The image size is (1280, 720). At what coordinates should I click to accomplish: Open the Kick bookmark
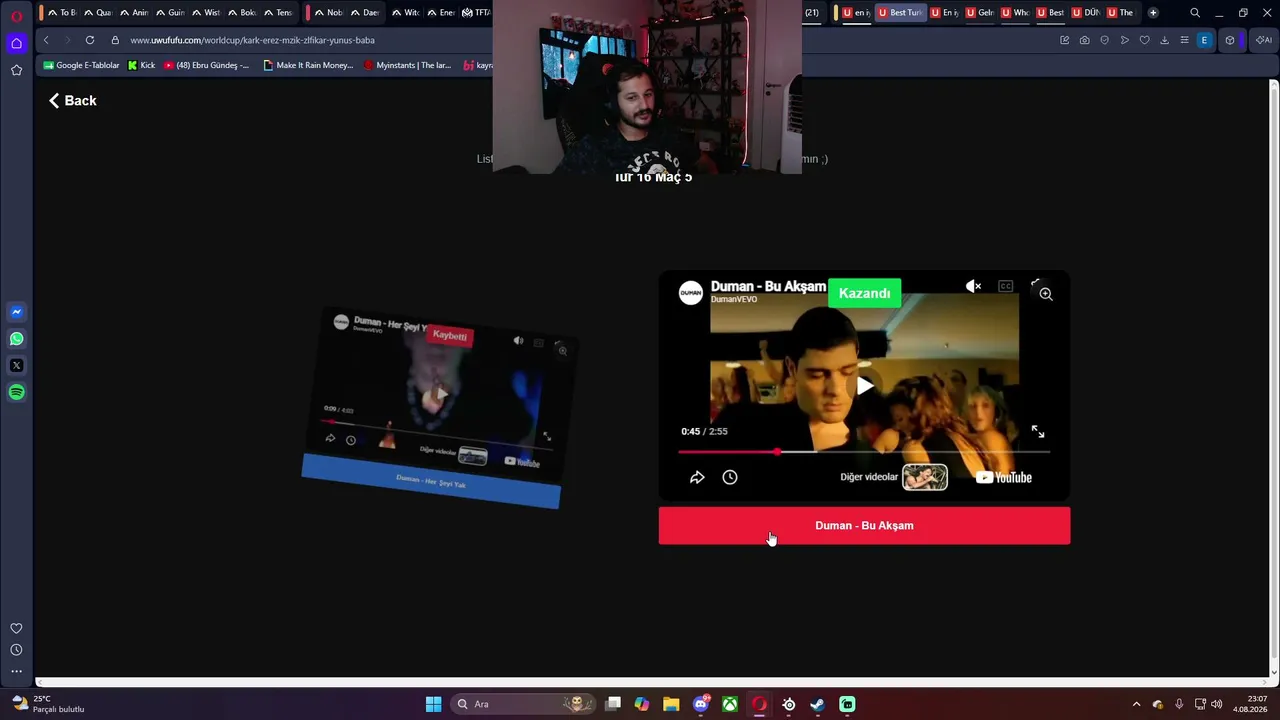coord(141,65)
